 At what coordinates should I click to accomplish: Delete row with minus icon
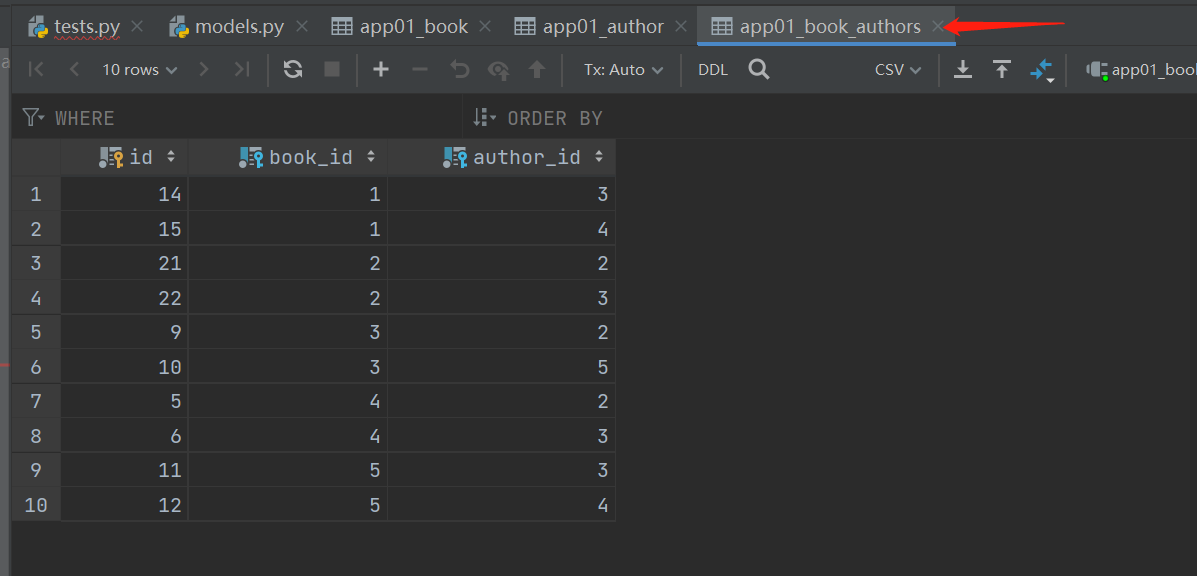click(x=420, y=69)
